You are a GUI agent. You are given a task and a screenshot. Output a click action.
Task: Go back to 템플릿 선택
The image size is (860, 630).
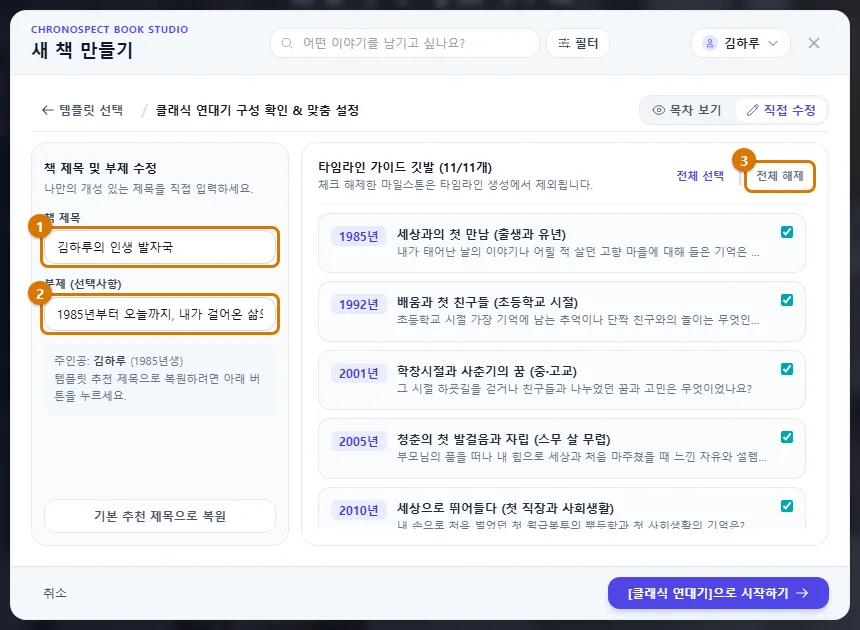click(83, 110)
